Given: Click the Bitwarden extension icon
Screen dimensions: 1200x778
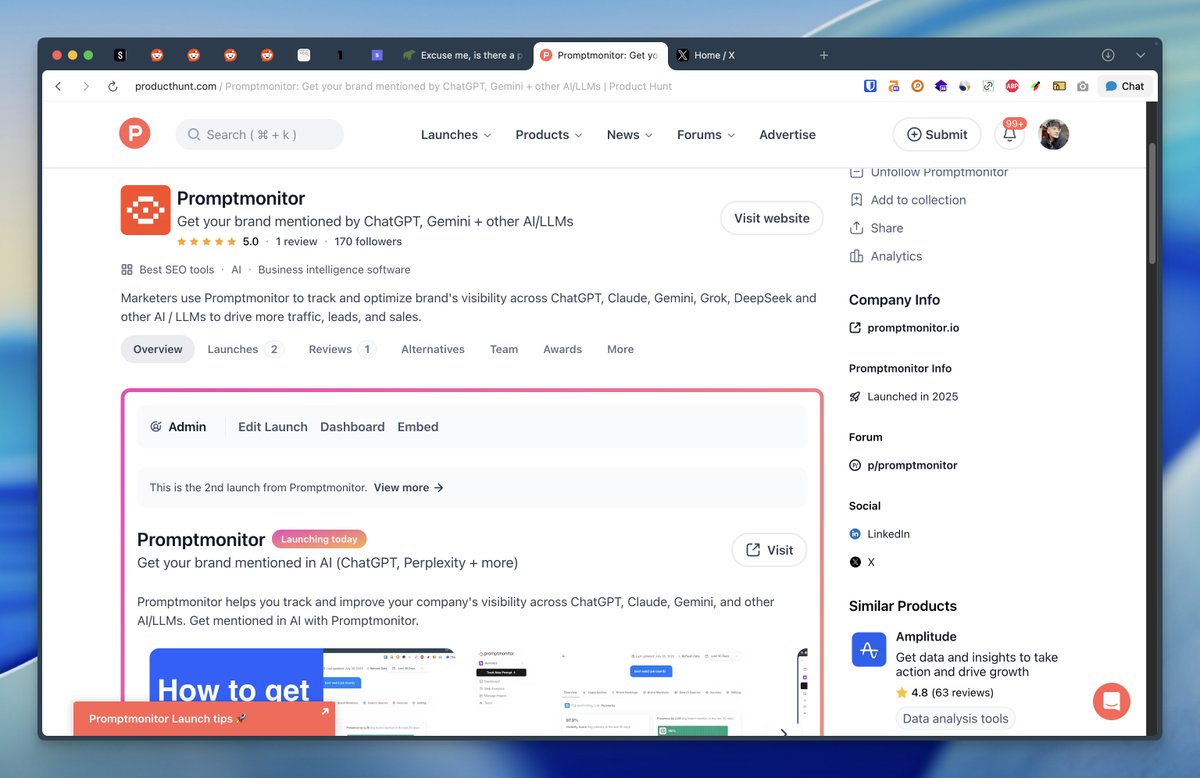Looking at the screenshot, I should pos(870,86).
